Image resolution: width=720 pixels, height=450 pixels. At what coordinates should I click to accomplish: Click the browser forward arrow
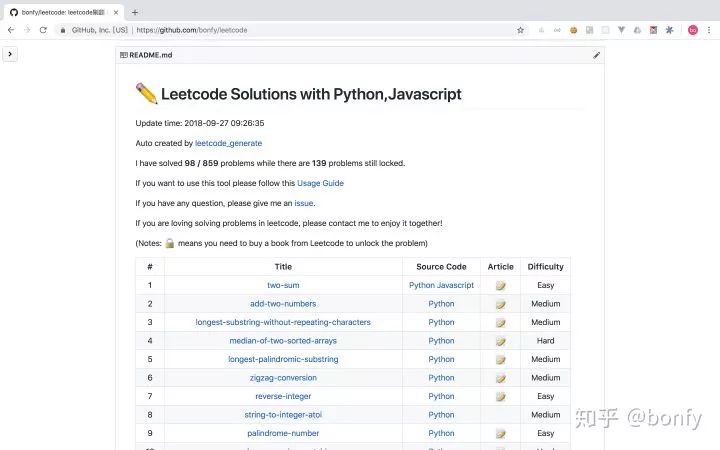(27, 30)
